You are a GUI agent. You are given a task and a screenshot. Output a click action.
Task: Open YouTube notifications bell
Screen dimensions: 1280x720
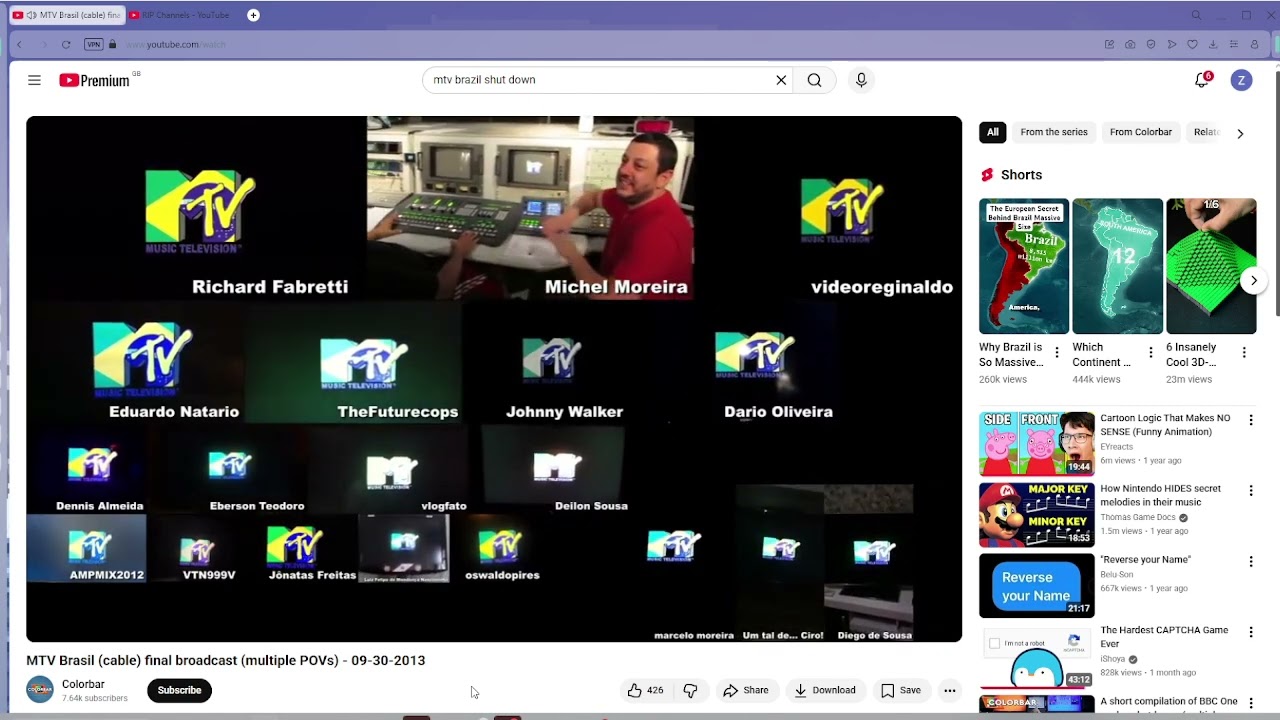pyautogui.click(x=1202, y=80)
